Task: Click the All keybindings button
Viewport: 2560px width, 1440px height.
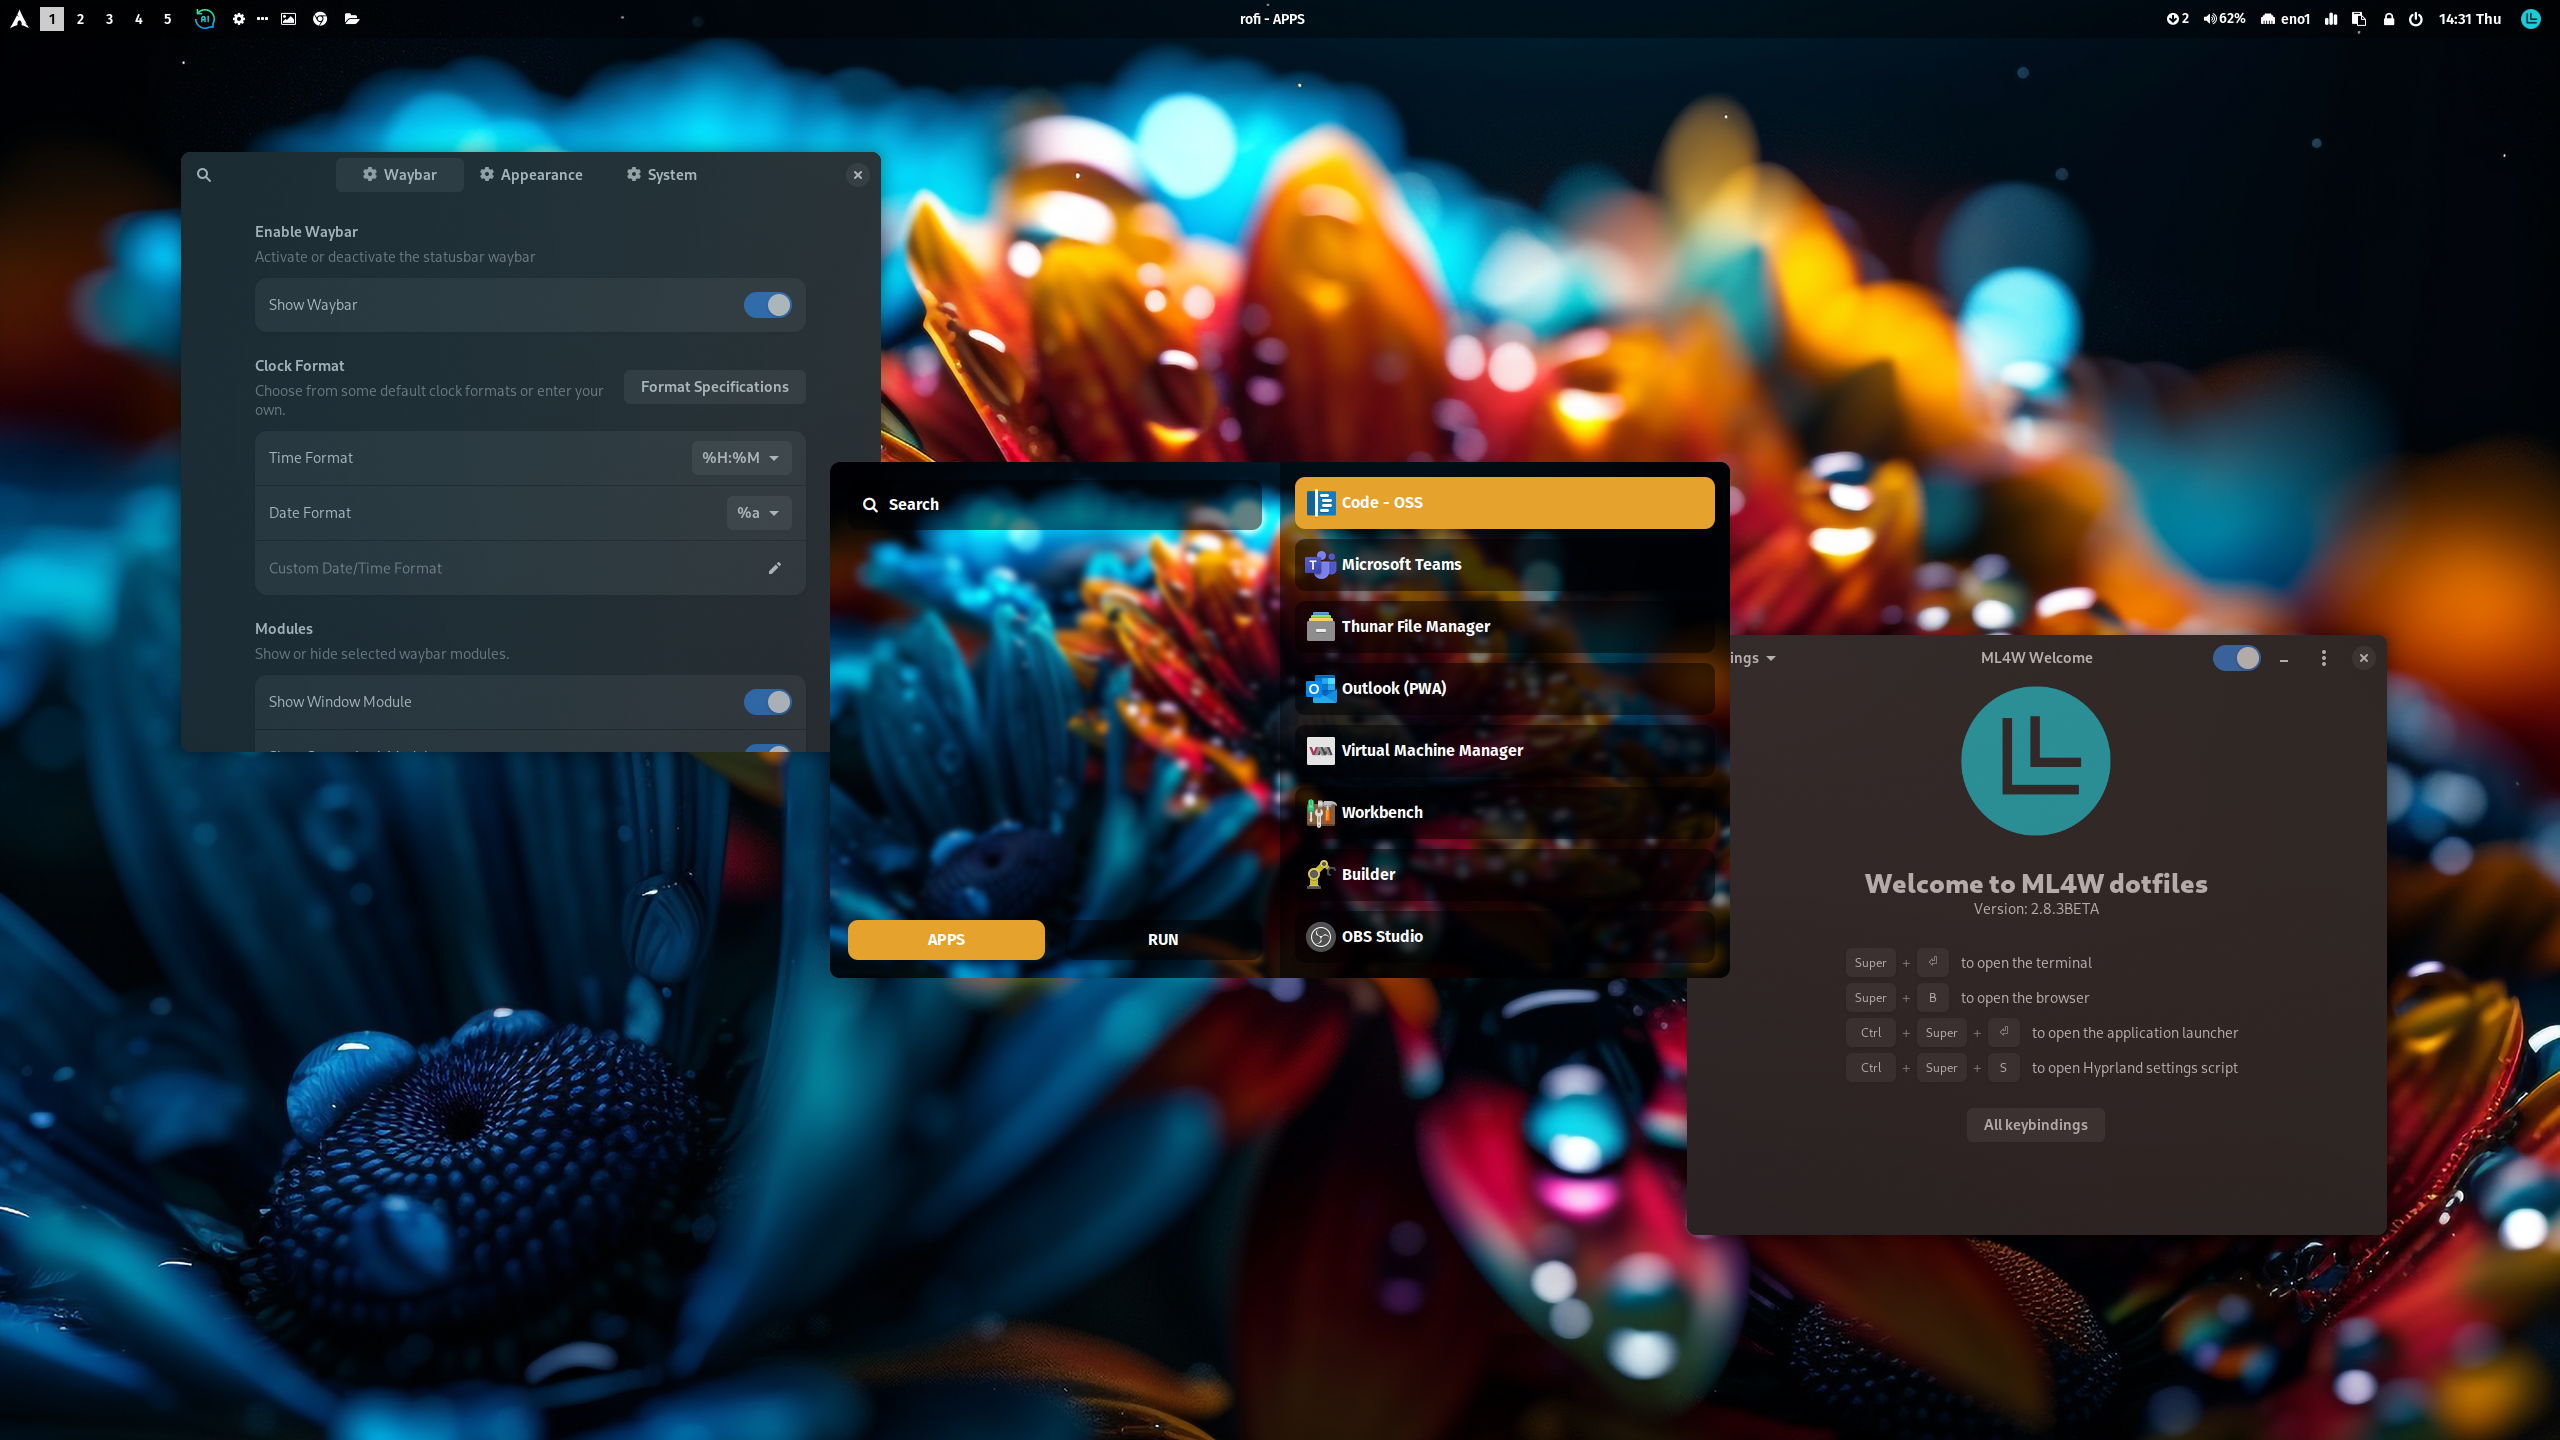Action: coord(2035,1125)
